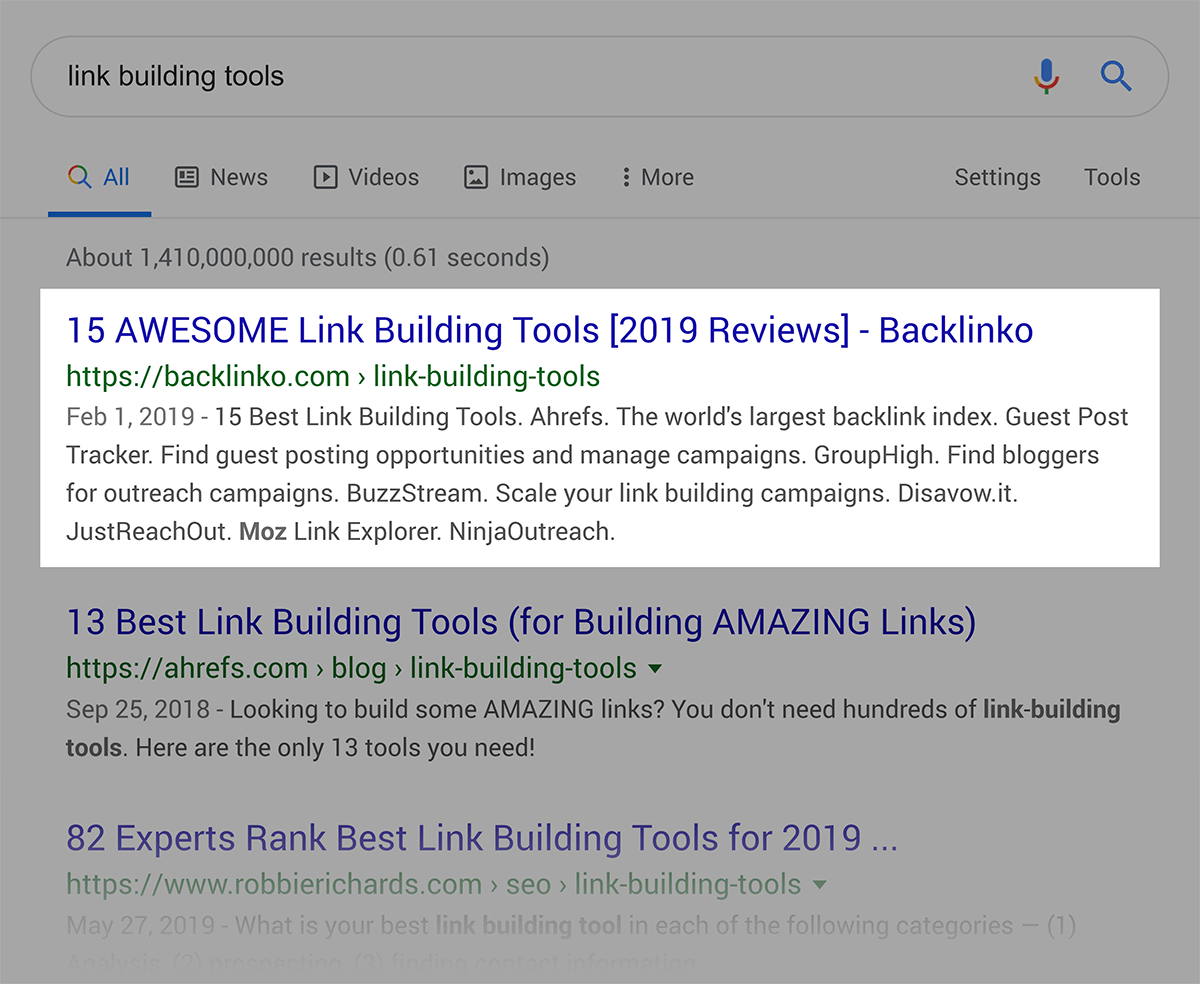
Task: Click the three-dot More icon
Action: [x=626, y=177]
